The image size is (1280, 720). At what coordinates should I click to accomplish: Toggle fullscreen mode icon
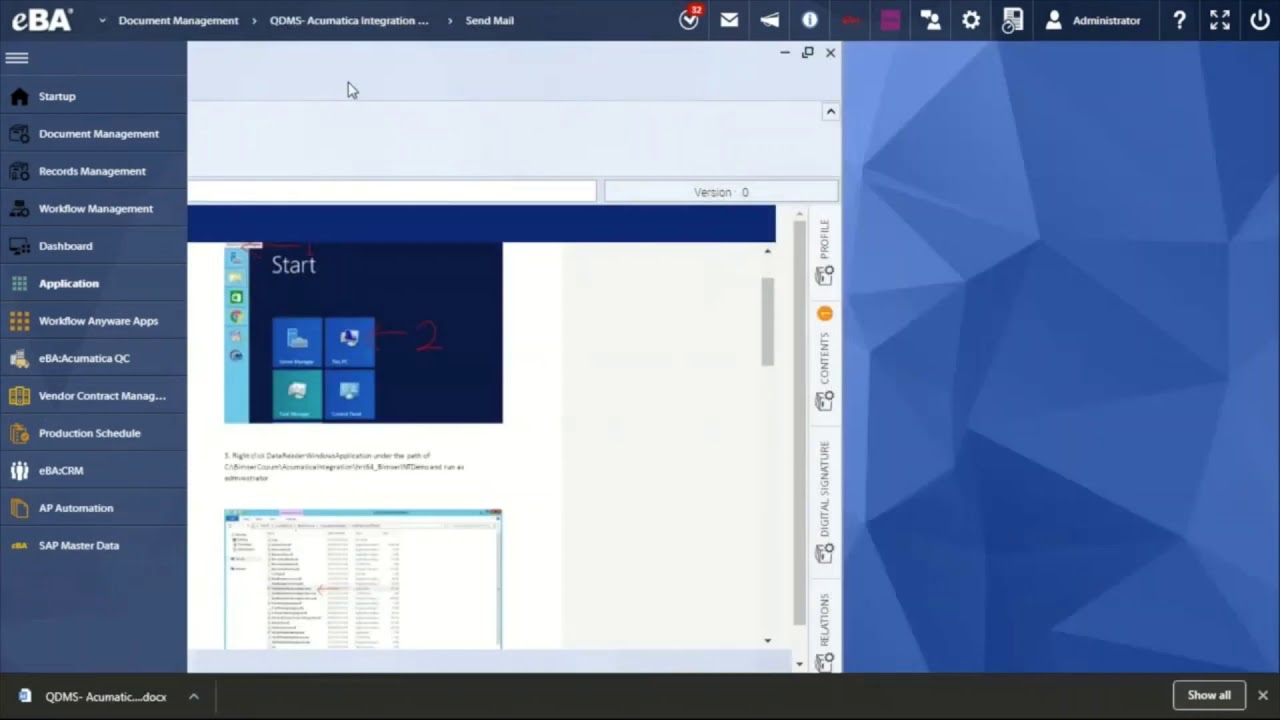click(x=1220, y=20)
